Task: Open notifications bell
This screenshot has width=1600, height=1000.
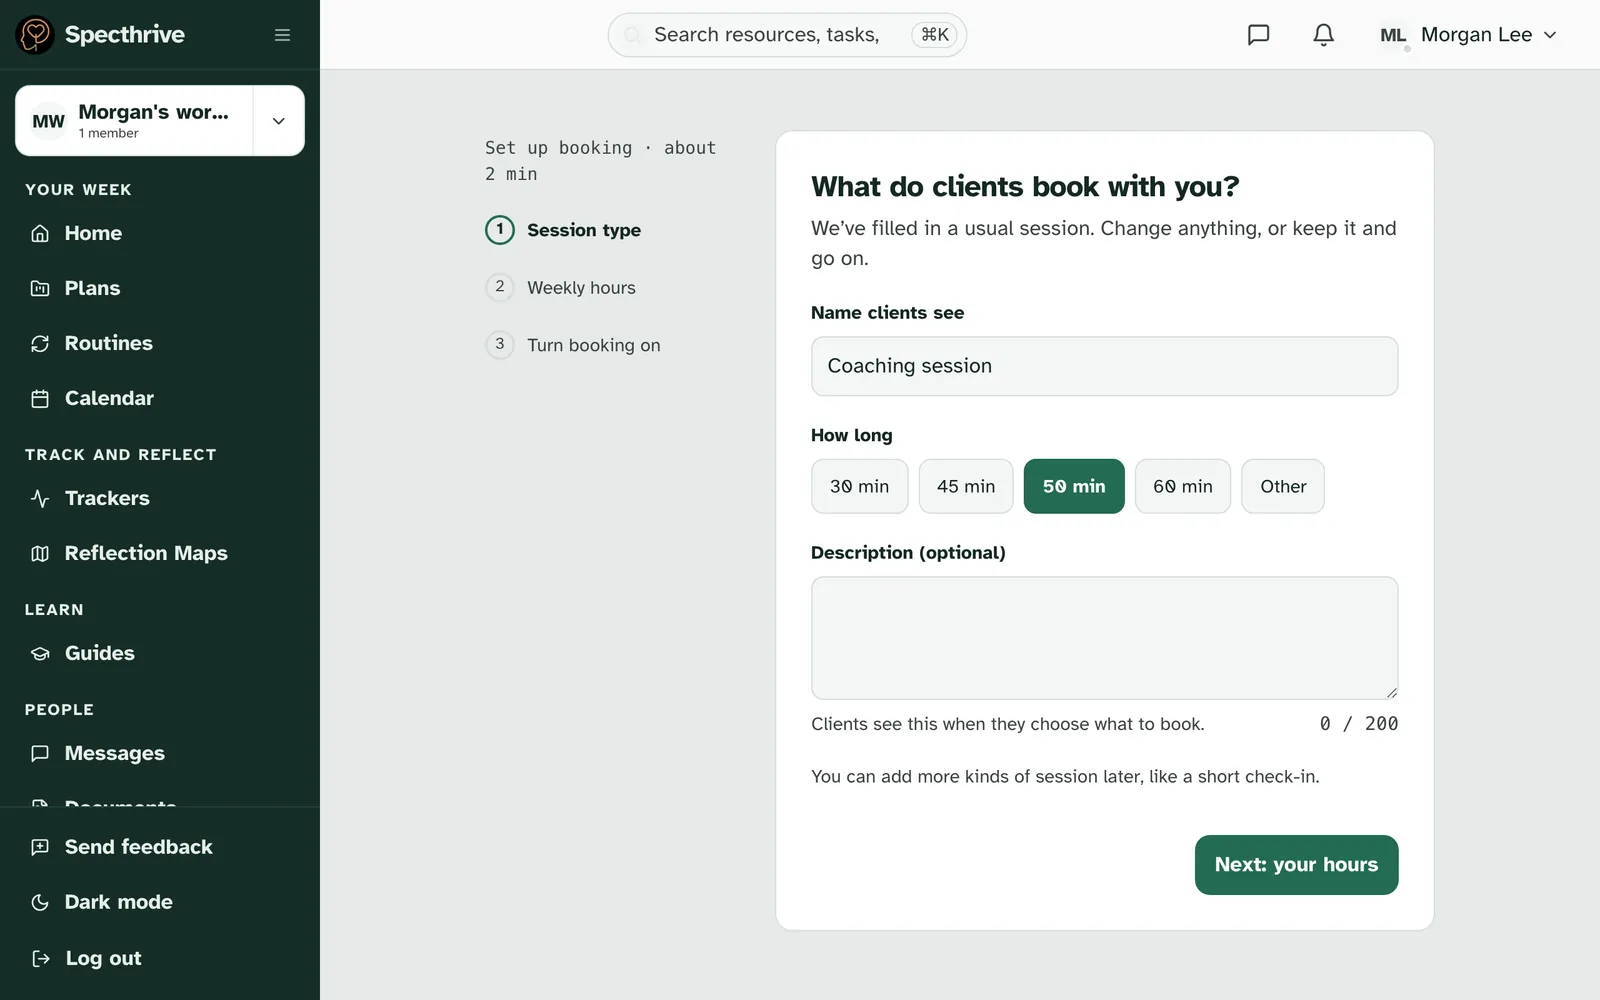Action: [1323, 35]
